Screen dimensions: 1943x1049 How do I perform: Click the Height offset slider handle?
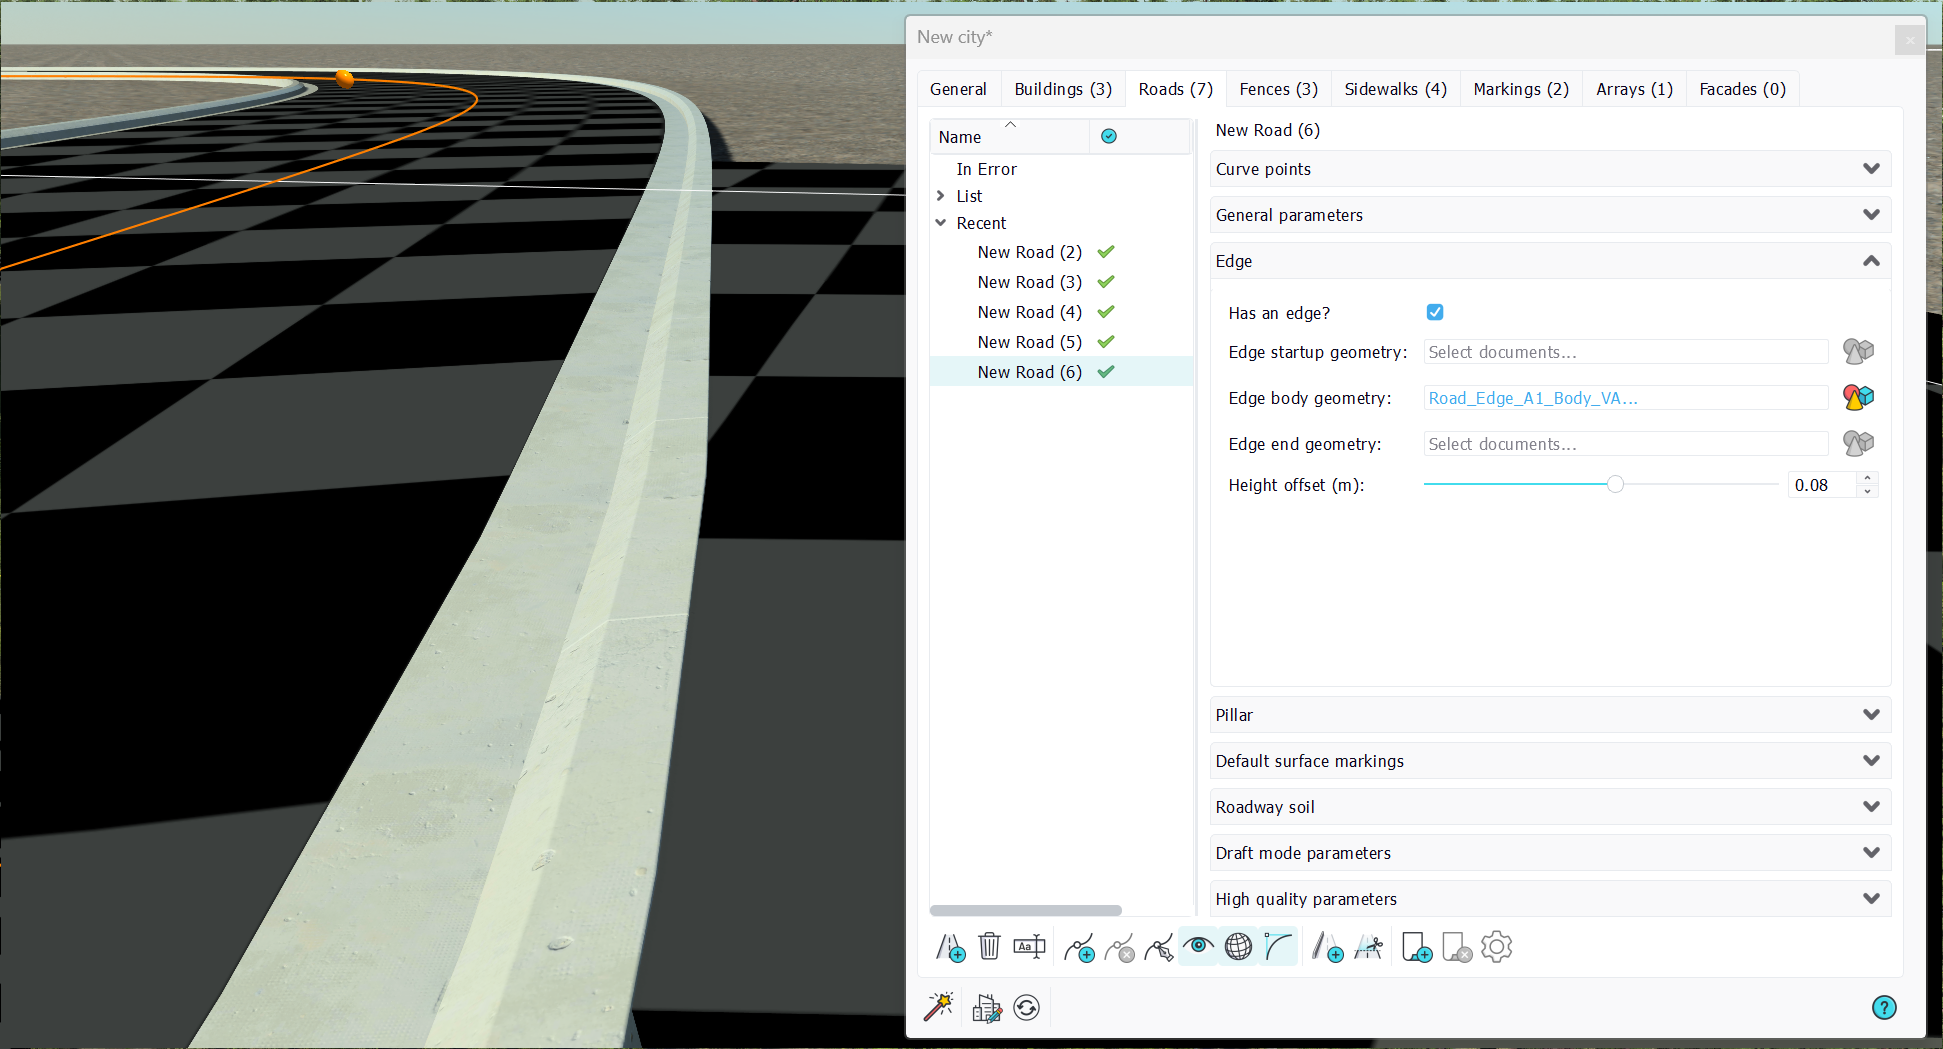tap(1615, 485)
